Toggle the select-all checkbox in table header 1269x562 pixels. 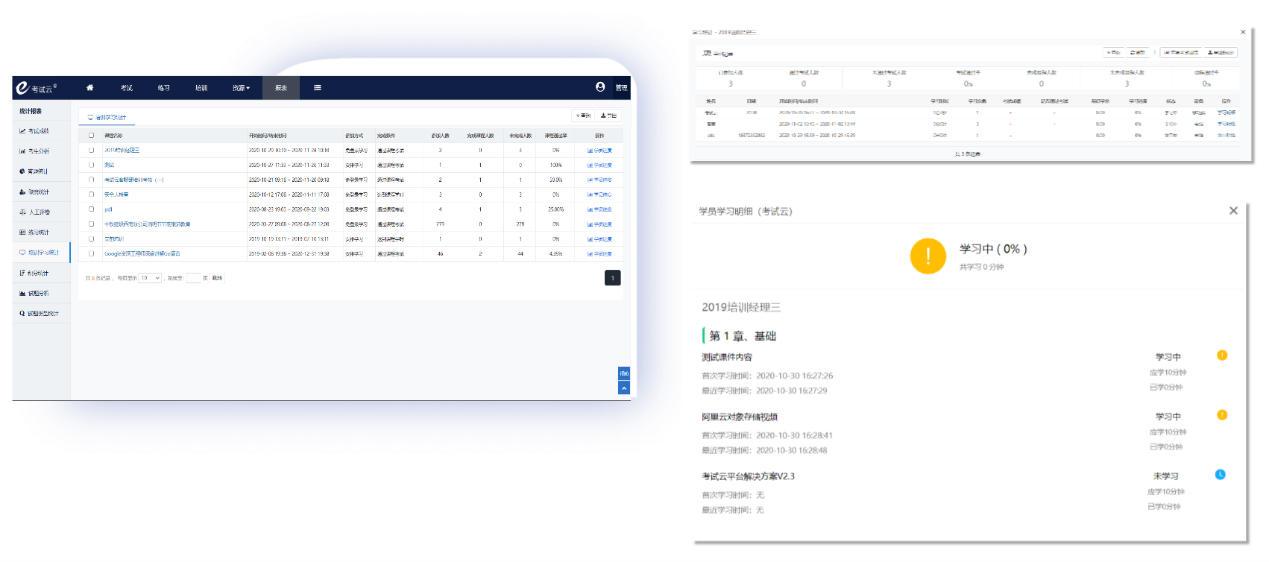[92, 135]
